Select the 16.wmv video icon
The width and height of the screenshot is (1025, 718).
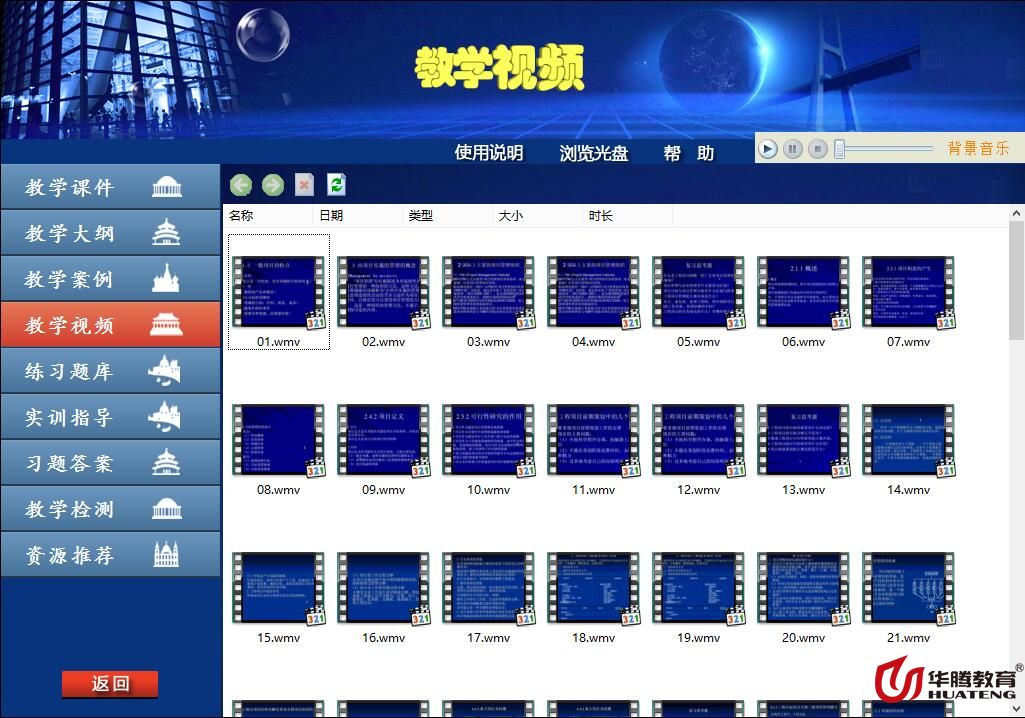click(x=384, y=588)
